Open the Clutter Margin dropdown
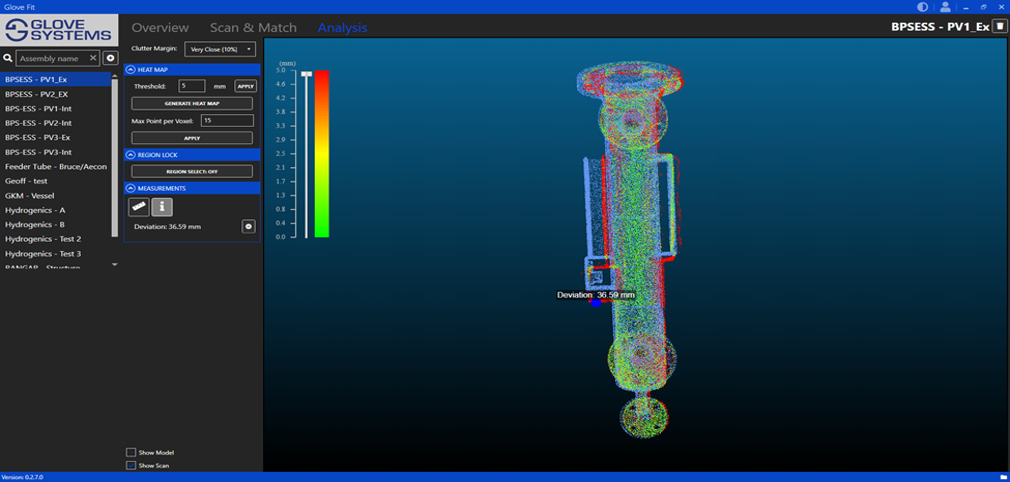Image resolution: width=1010 pixels, height=482 pixels. [220, 49]
